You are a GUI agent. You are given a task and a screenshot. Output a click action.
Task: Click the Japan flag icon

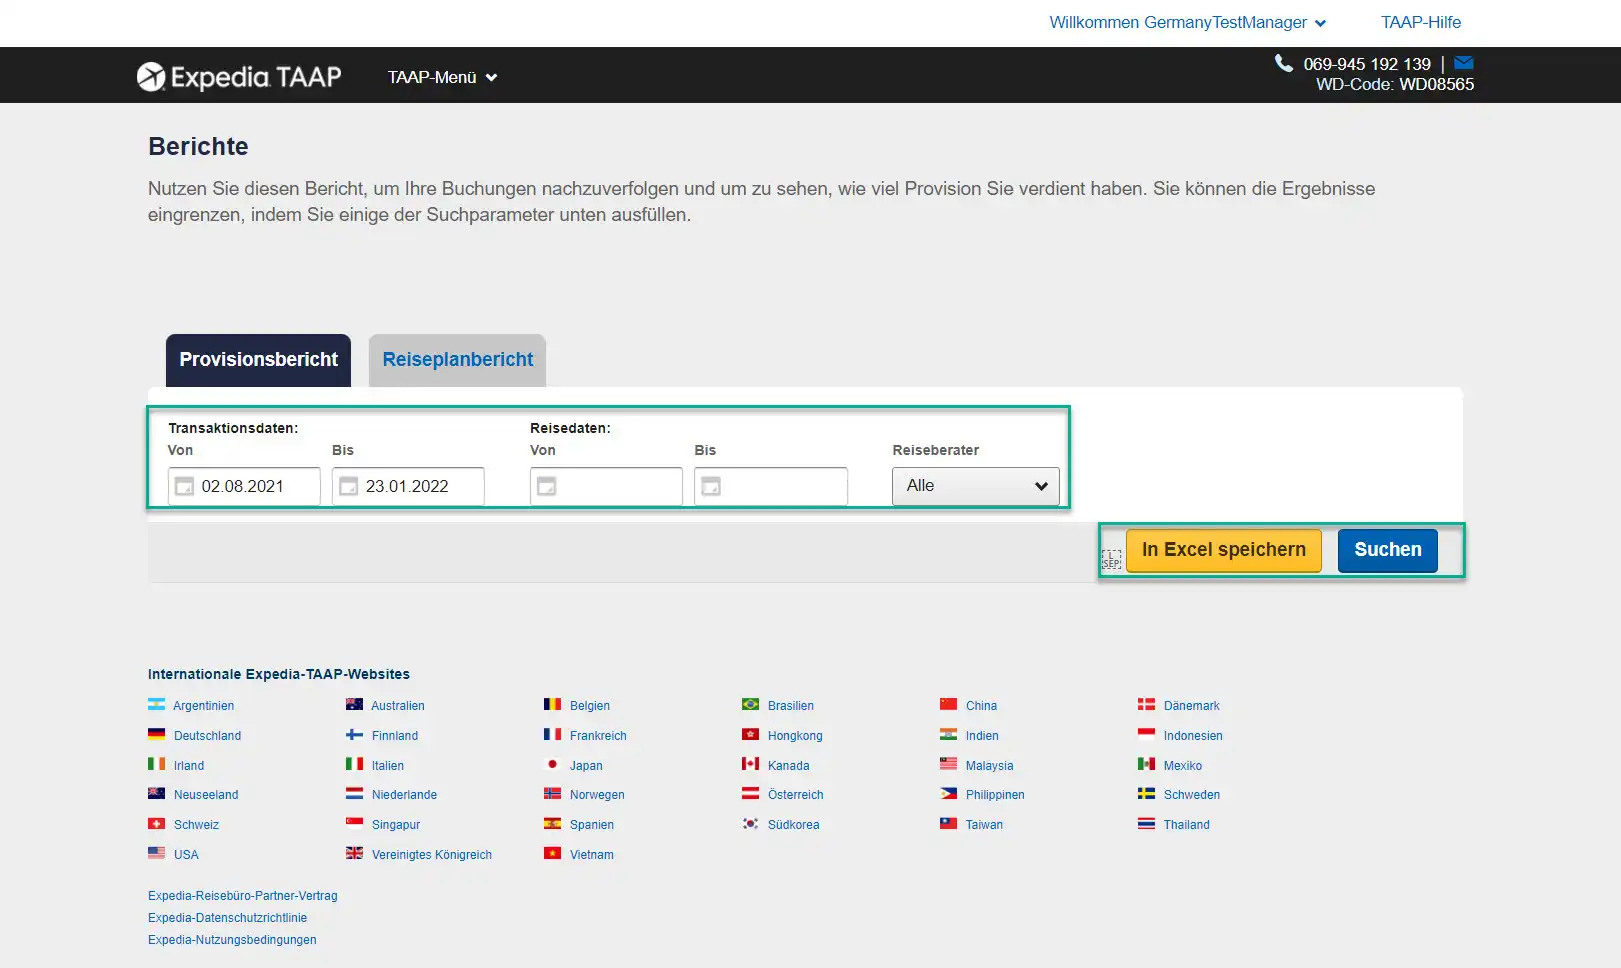552,764
